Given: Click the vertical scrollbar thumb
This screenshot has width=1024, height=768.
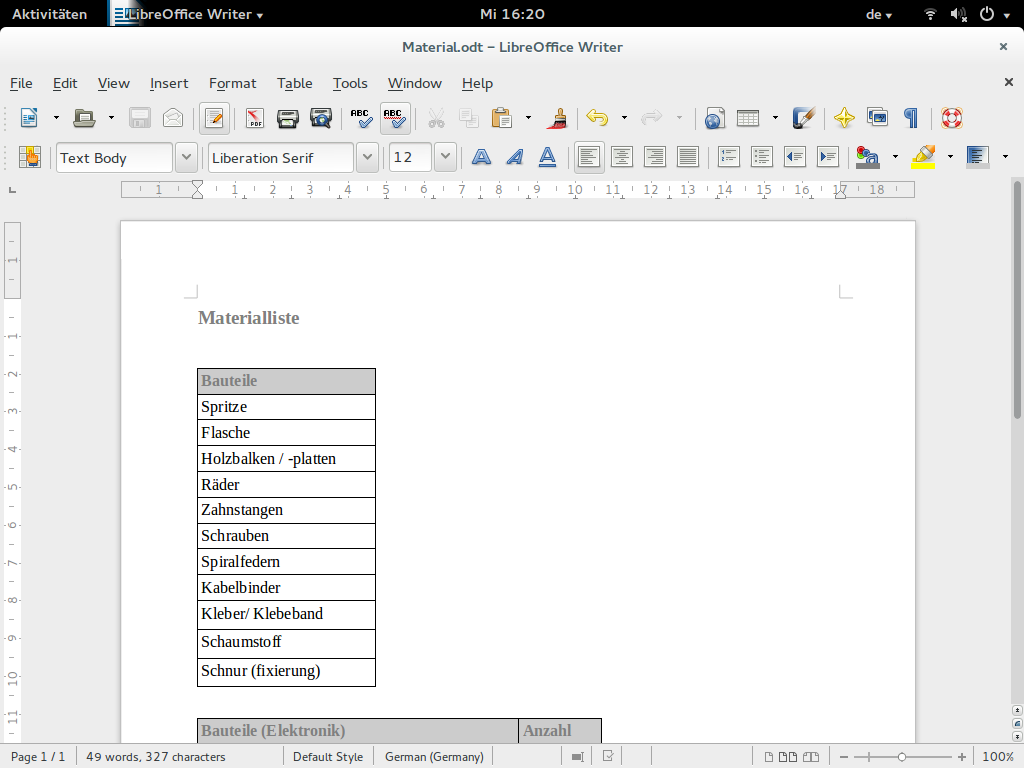Looking at the screenshot, I should coord(1017,299).
